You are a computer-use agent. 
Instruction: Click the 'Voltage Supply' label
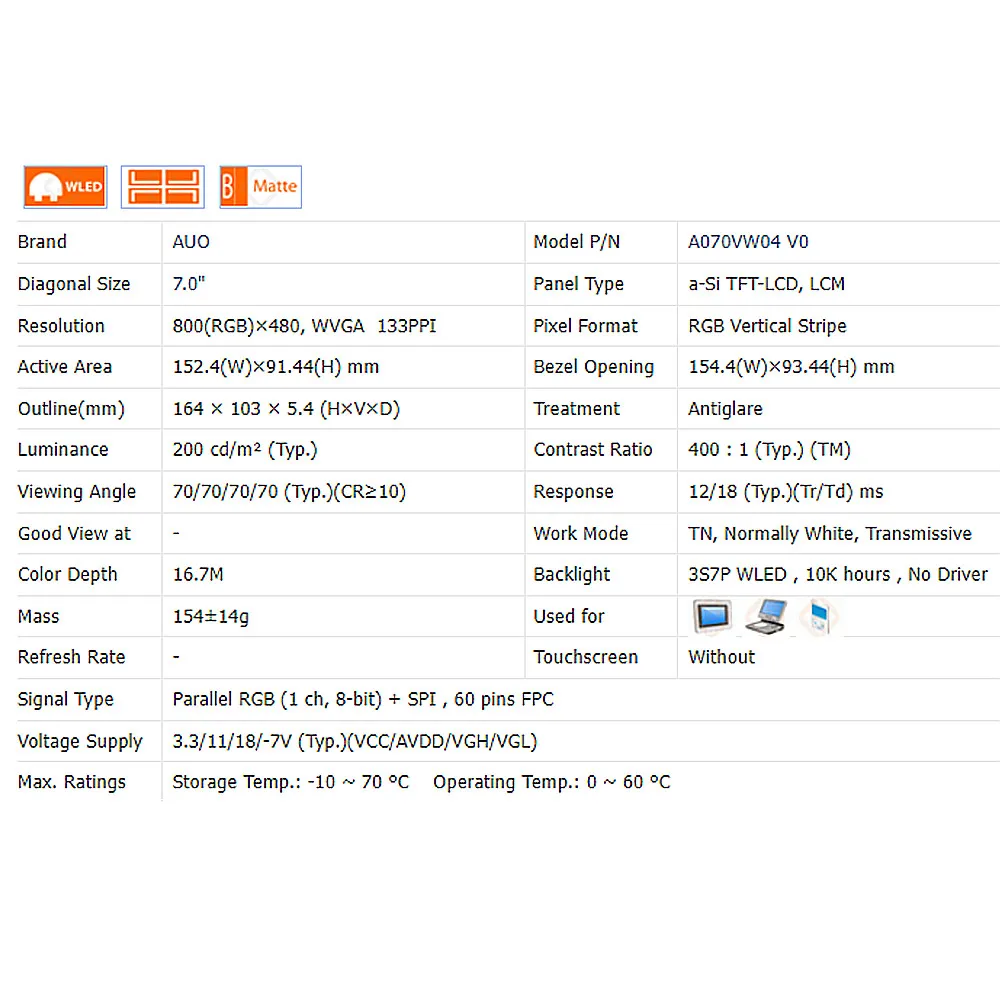point(80,741)
